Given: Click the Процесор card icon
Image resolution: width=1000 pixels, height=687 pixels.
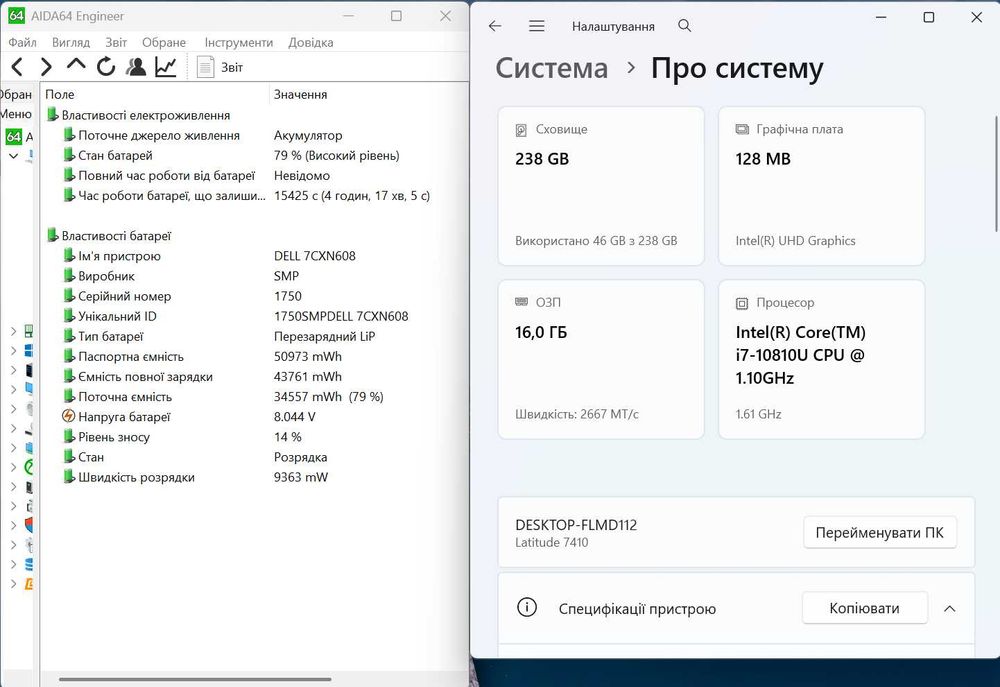Looking at the screenshot, I should tap(742, 303).
